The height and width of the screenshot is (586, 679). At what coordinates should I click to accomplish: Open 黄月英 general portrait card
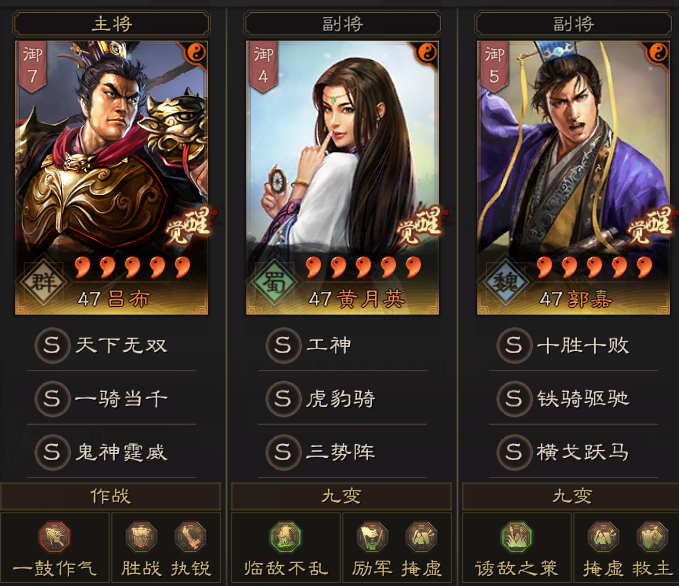[343, 178]
